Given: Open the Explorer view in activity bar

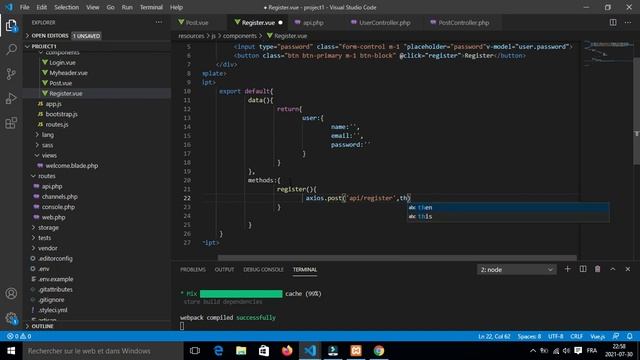Looking at the screenshot, I should tap(11, 26).
